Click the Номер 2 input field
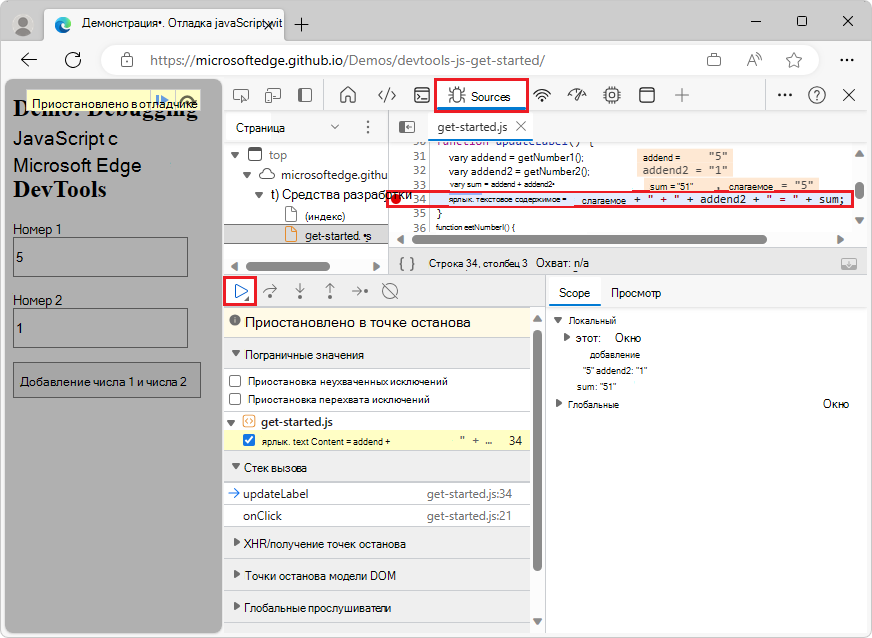This screenshot has height=638, width=872. pos(100,328)
